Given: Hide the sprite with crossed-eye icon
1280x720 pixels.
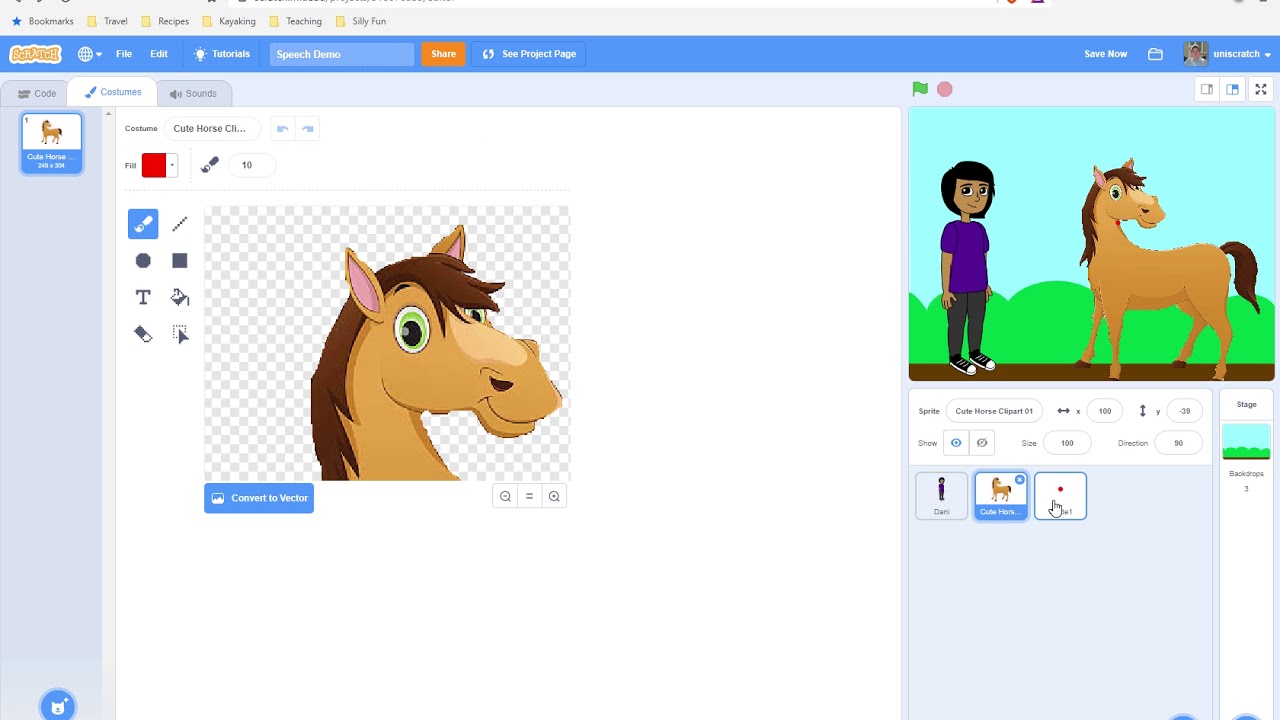Looking at the screenshot, I should click(982, 443).
